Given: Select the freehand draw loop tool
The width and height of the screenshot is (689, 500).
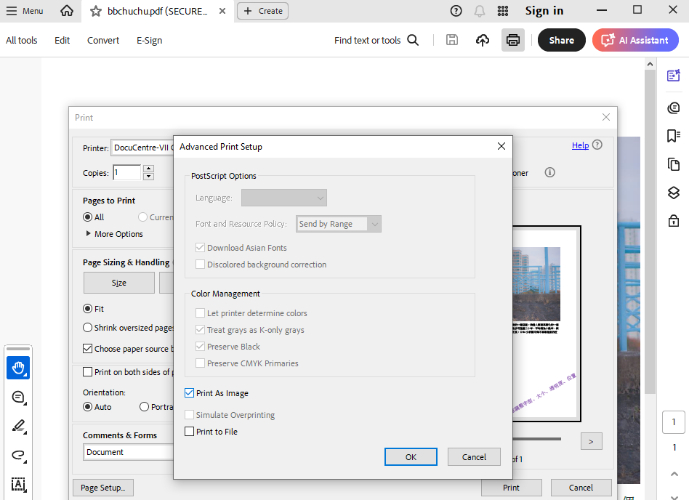Looking at the screenshot, I should 18,455.
